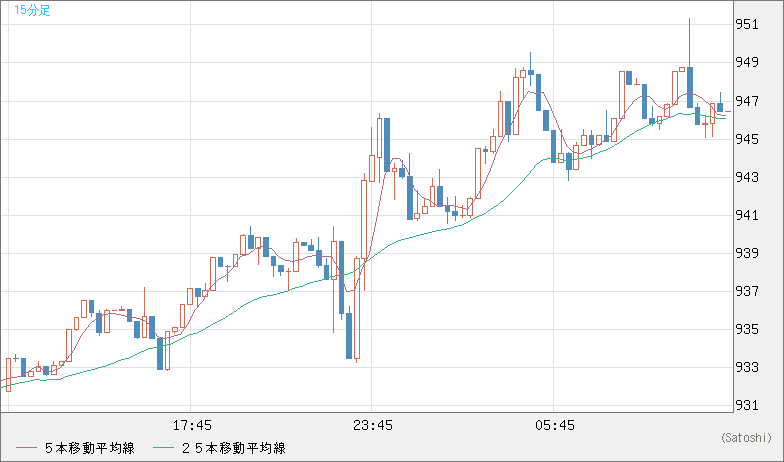Select the 933 price axis label
The image size is (784, 462).
pos(746,367)
